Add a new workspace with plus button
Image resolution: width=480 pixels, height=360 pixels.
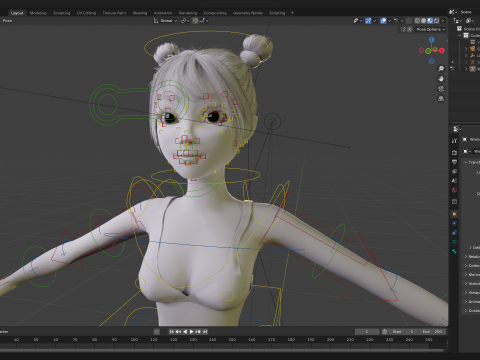pos(292,13)
